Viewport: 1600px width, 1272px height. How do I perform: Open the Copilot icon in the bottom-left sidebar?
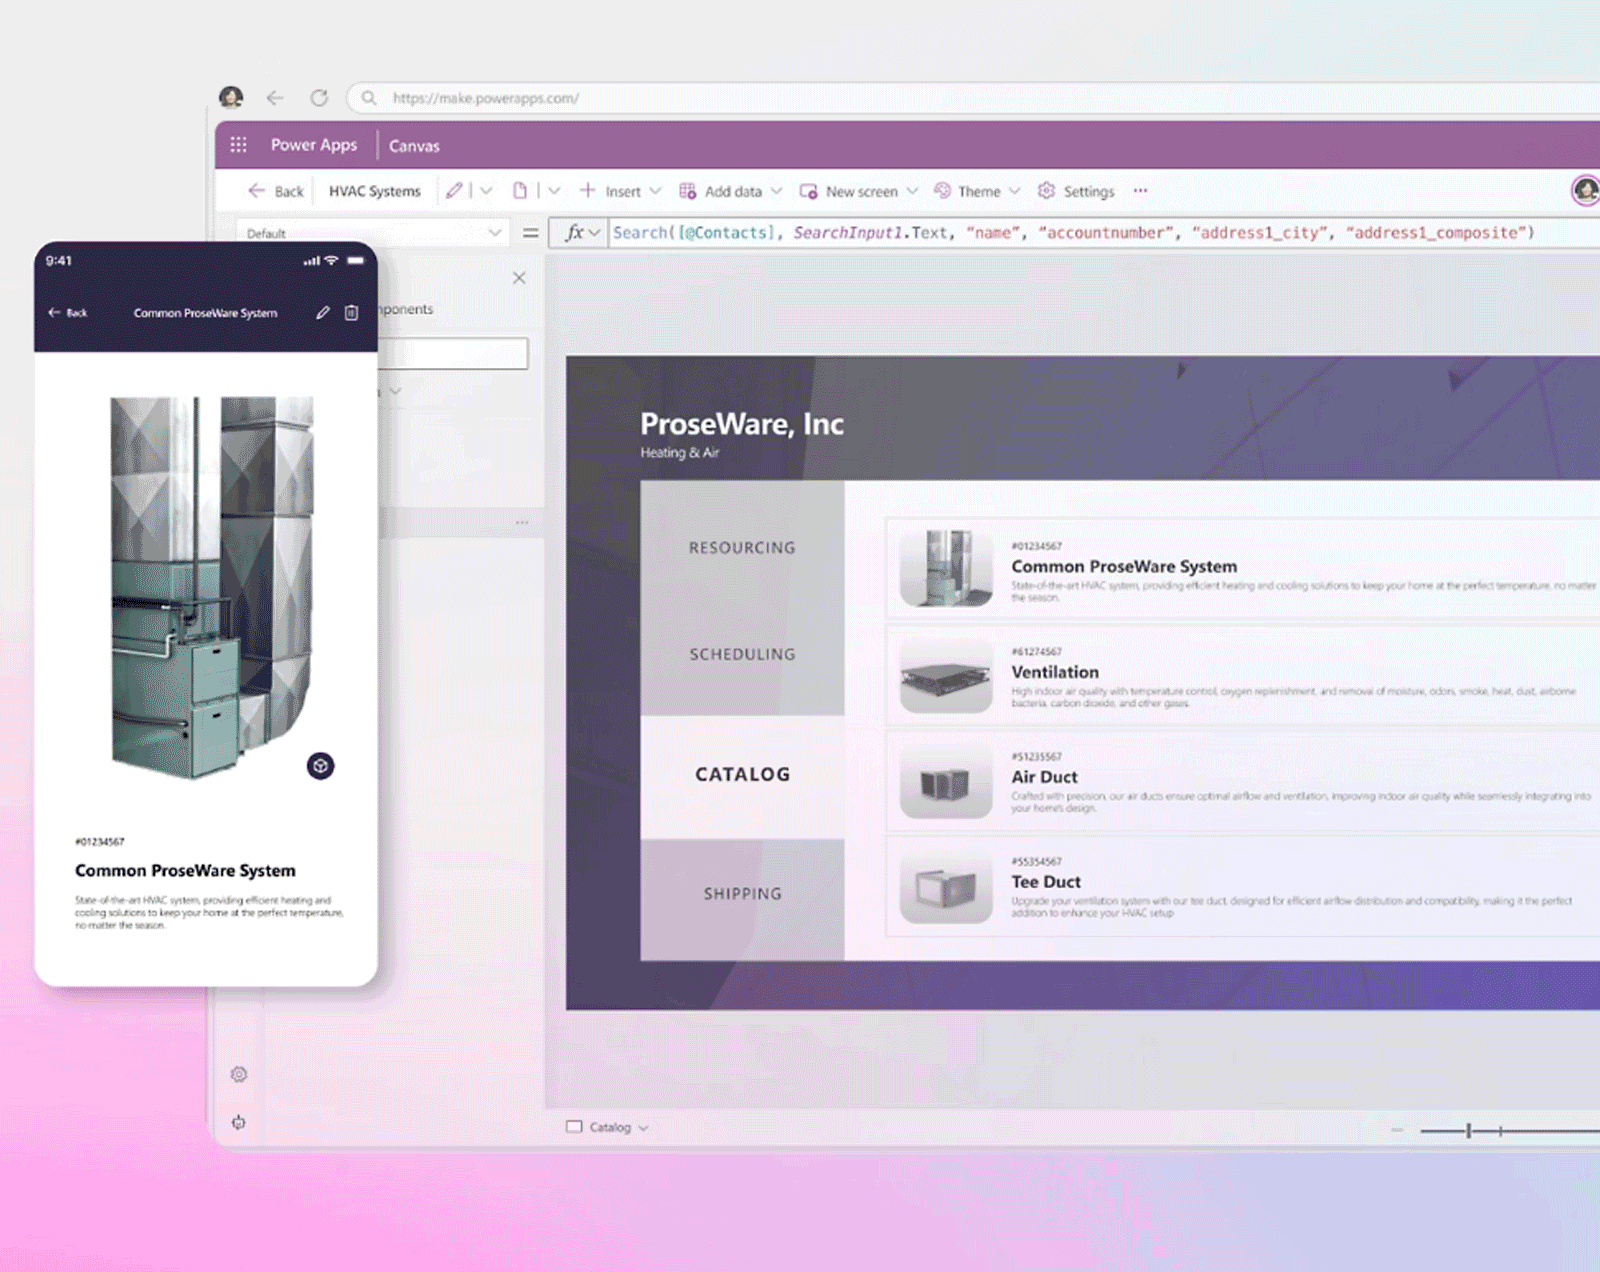[x=238, y=1122]
